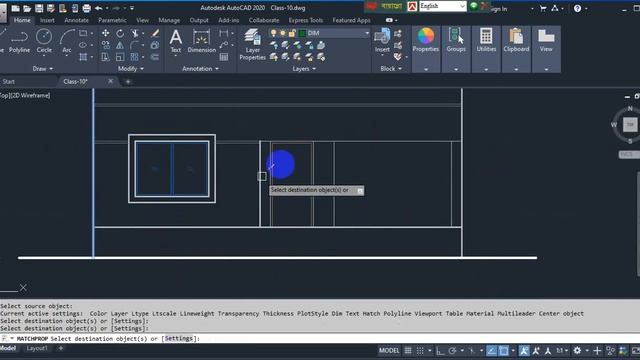
Task: Expand the Block panel
Action: tap(391, 69)
